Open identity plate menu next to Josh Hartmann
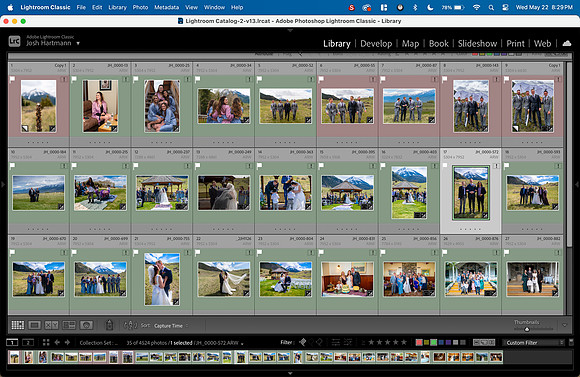580x377 pixels. tap(78, 43)
